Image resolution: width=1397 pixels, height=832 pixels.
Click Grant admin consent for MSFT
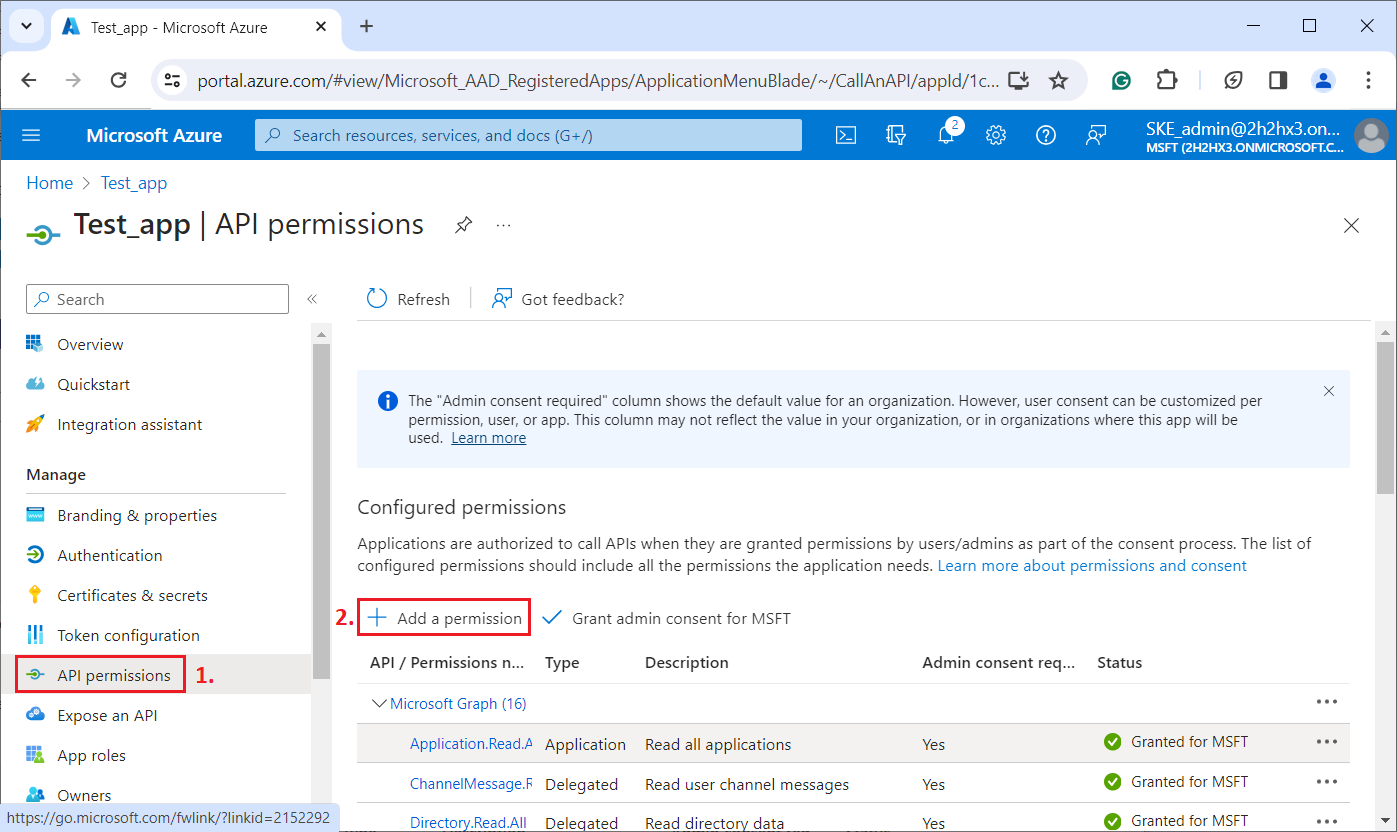(x=667, y=618)
